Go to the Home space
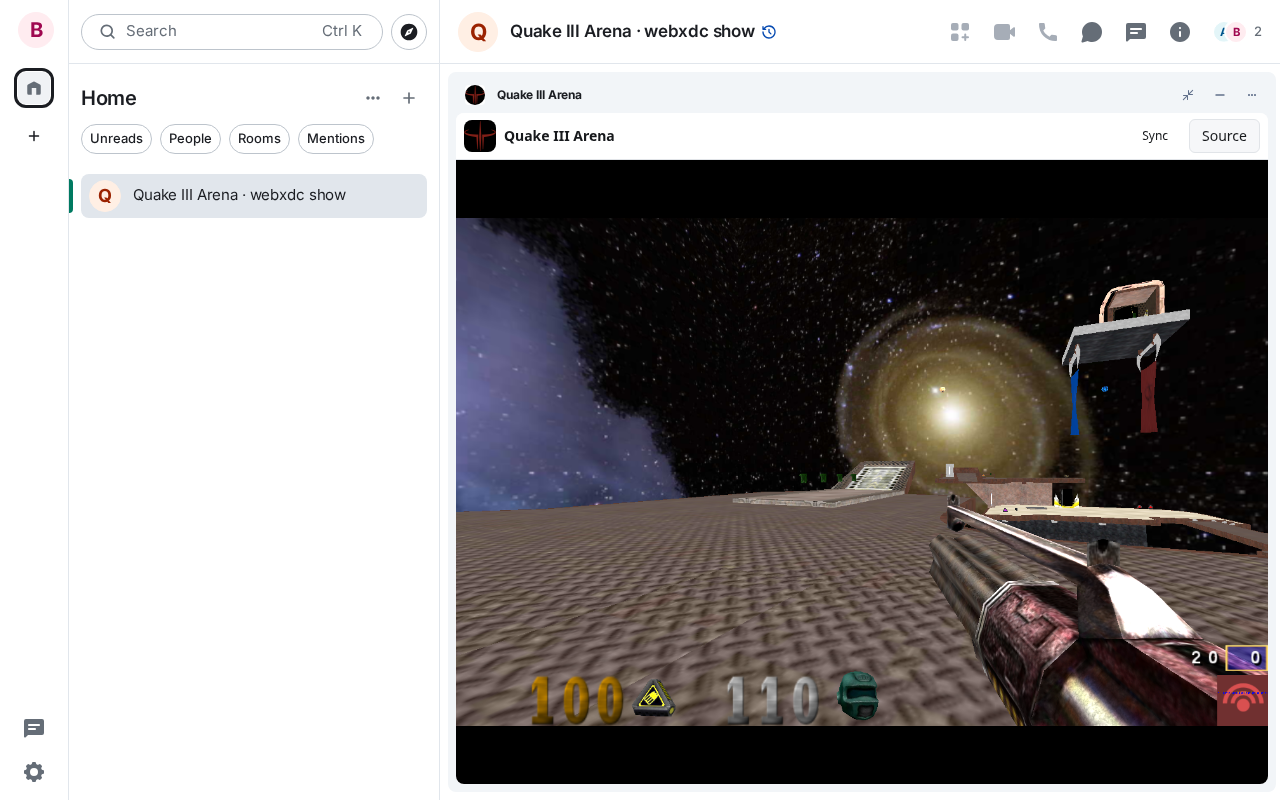Viewport: 1280px width, 800px height. pyautogui.click(x=34, y=88)
